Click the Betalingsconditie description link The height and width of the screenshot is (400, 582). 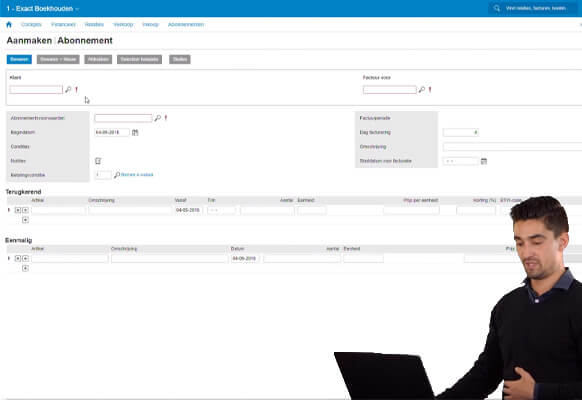pyautogui.click(x=137, y=175)
